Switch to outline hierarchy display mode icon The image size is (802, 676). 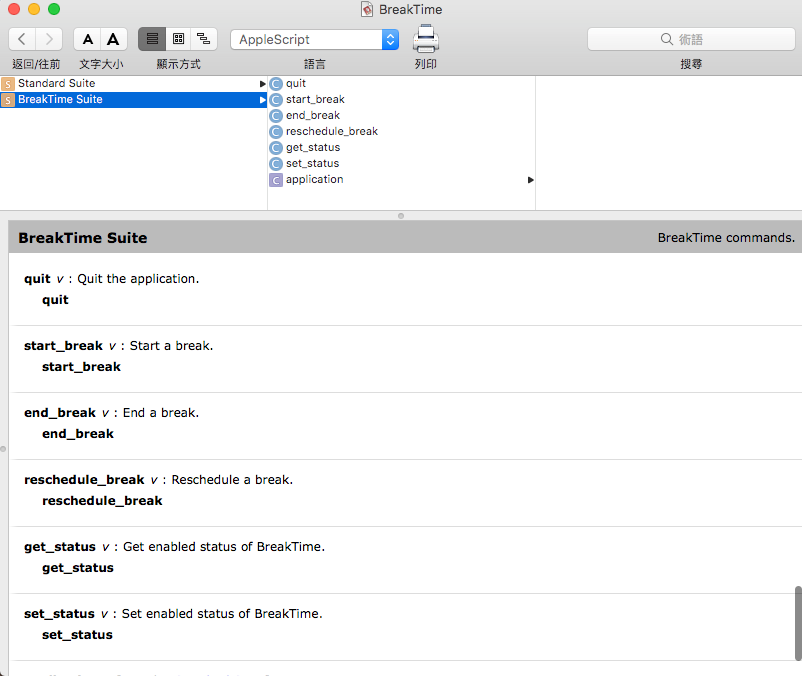(x=204, y=39)
